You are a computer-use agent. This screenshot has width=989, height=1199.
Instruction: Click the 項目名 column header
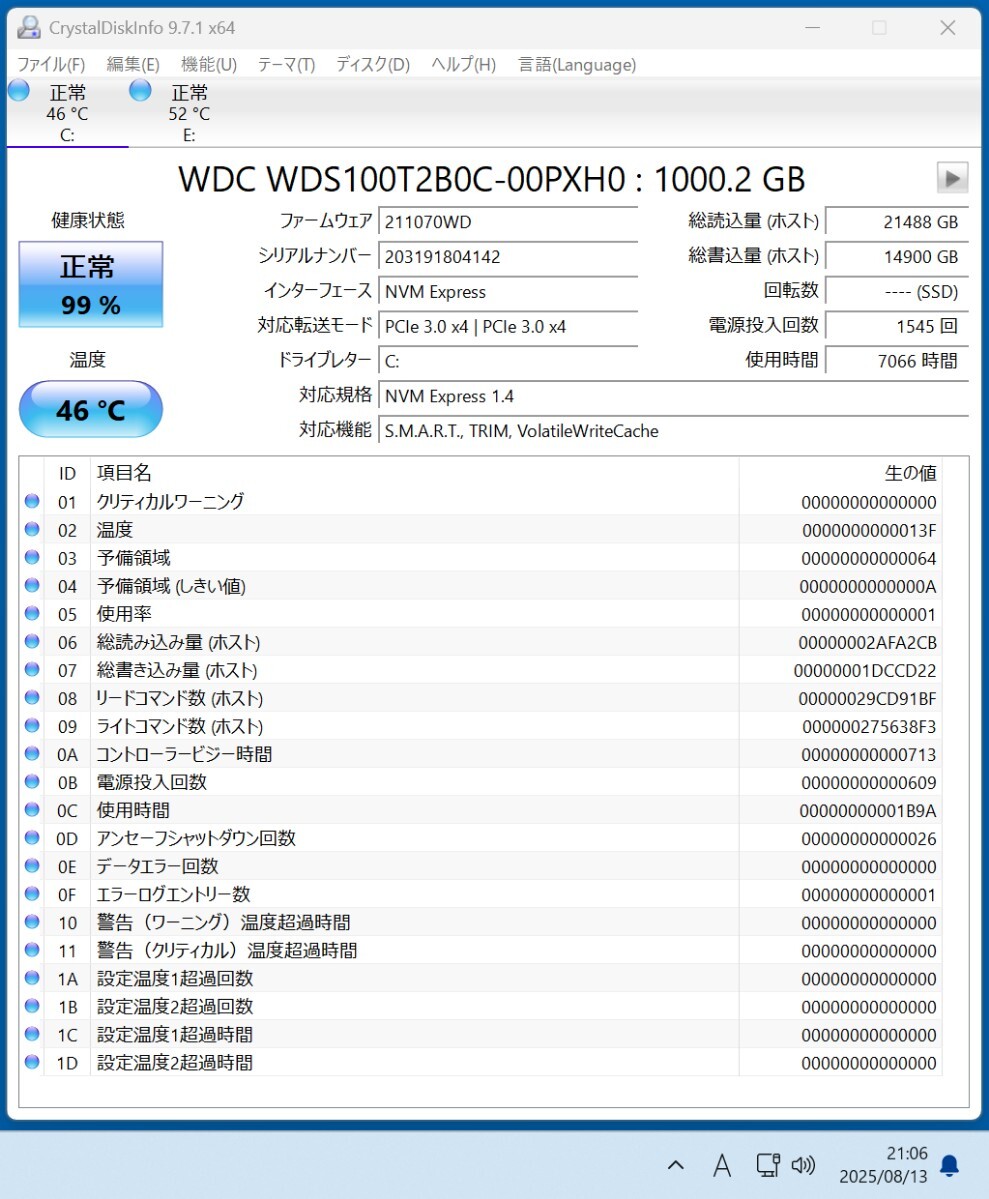point(415,473)
